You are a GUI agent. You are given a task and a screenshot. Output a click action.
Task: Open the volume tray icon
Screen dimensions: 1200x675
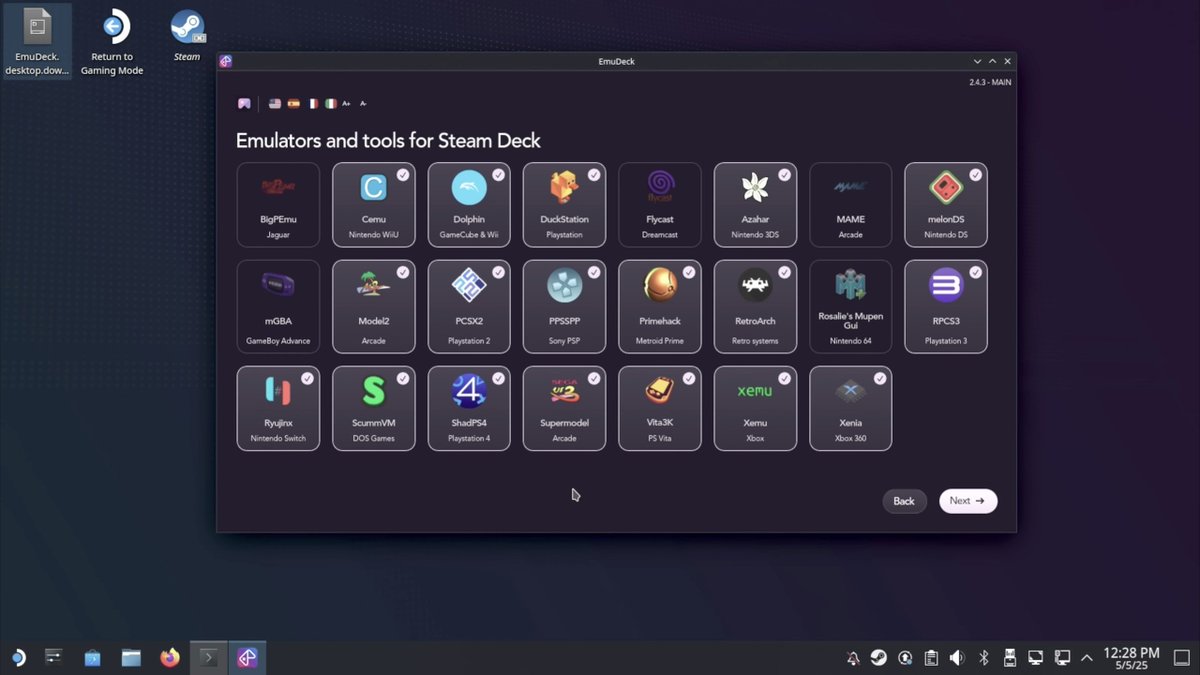957,658
